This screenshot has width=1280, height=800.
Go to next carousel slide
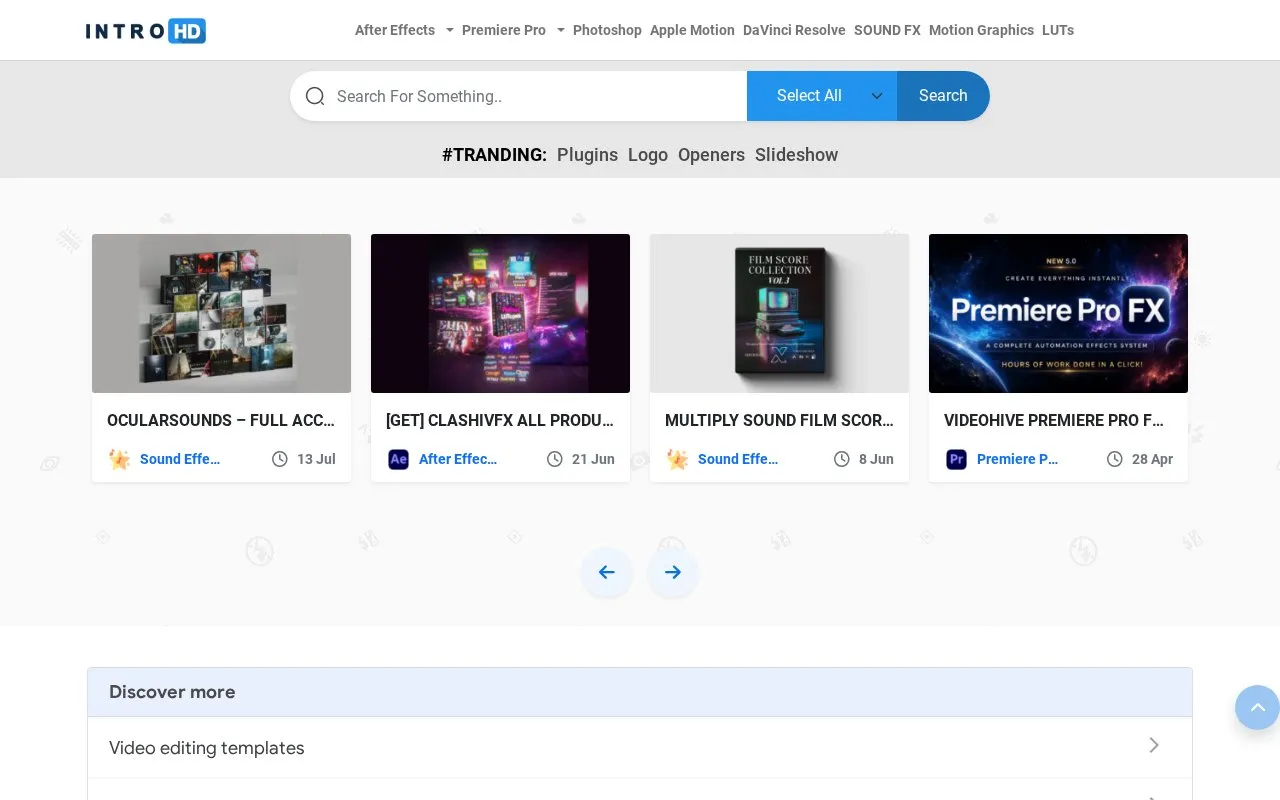(672, 572)
